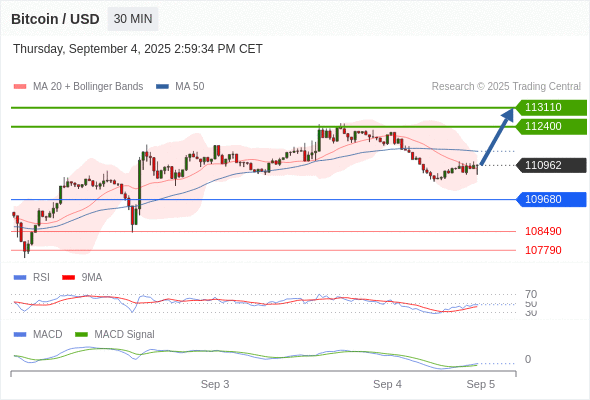Click the Sep 5 date axis label
Image resolution: width=590 pixels, height=400 pixels.
[481, 384]
